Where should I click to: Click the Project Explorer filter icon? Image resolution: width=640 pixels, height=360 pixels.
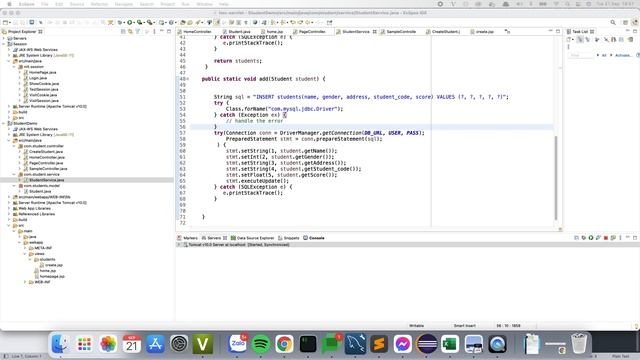point(138,31)
